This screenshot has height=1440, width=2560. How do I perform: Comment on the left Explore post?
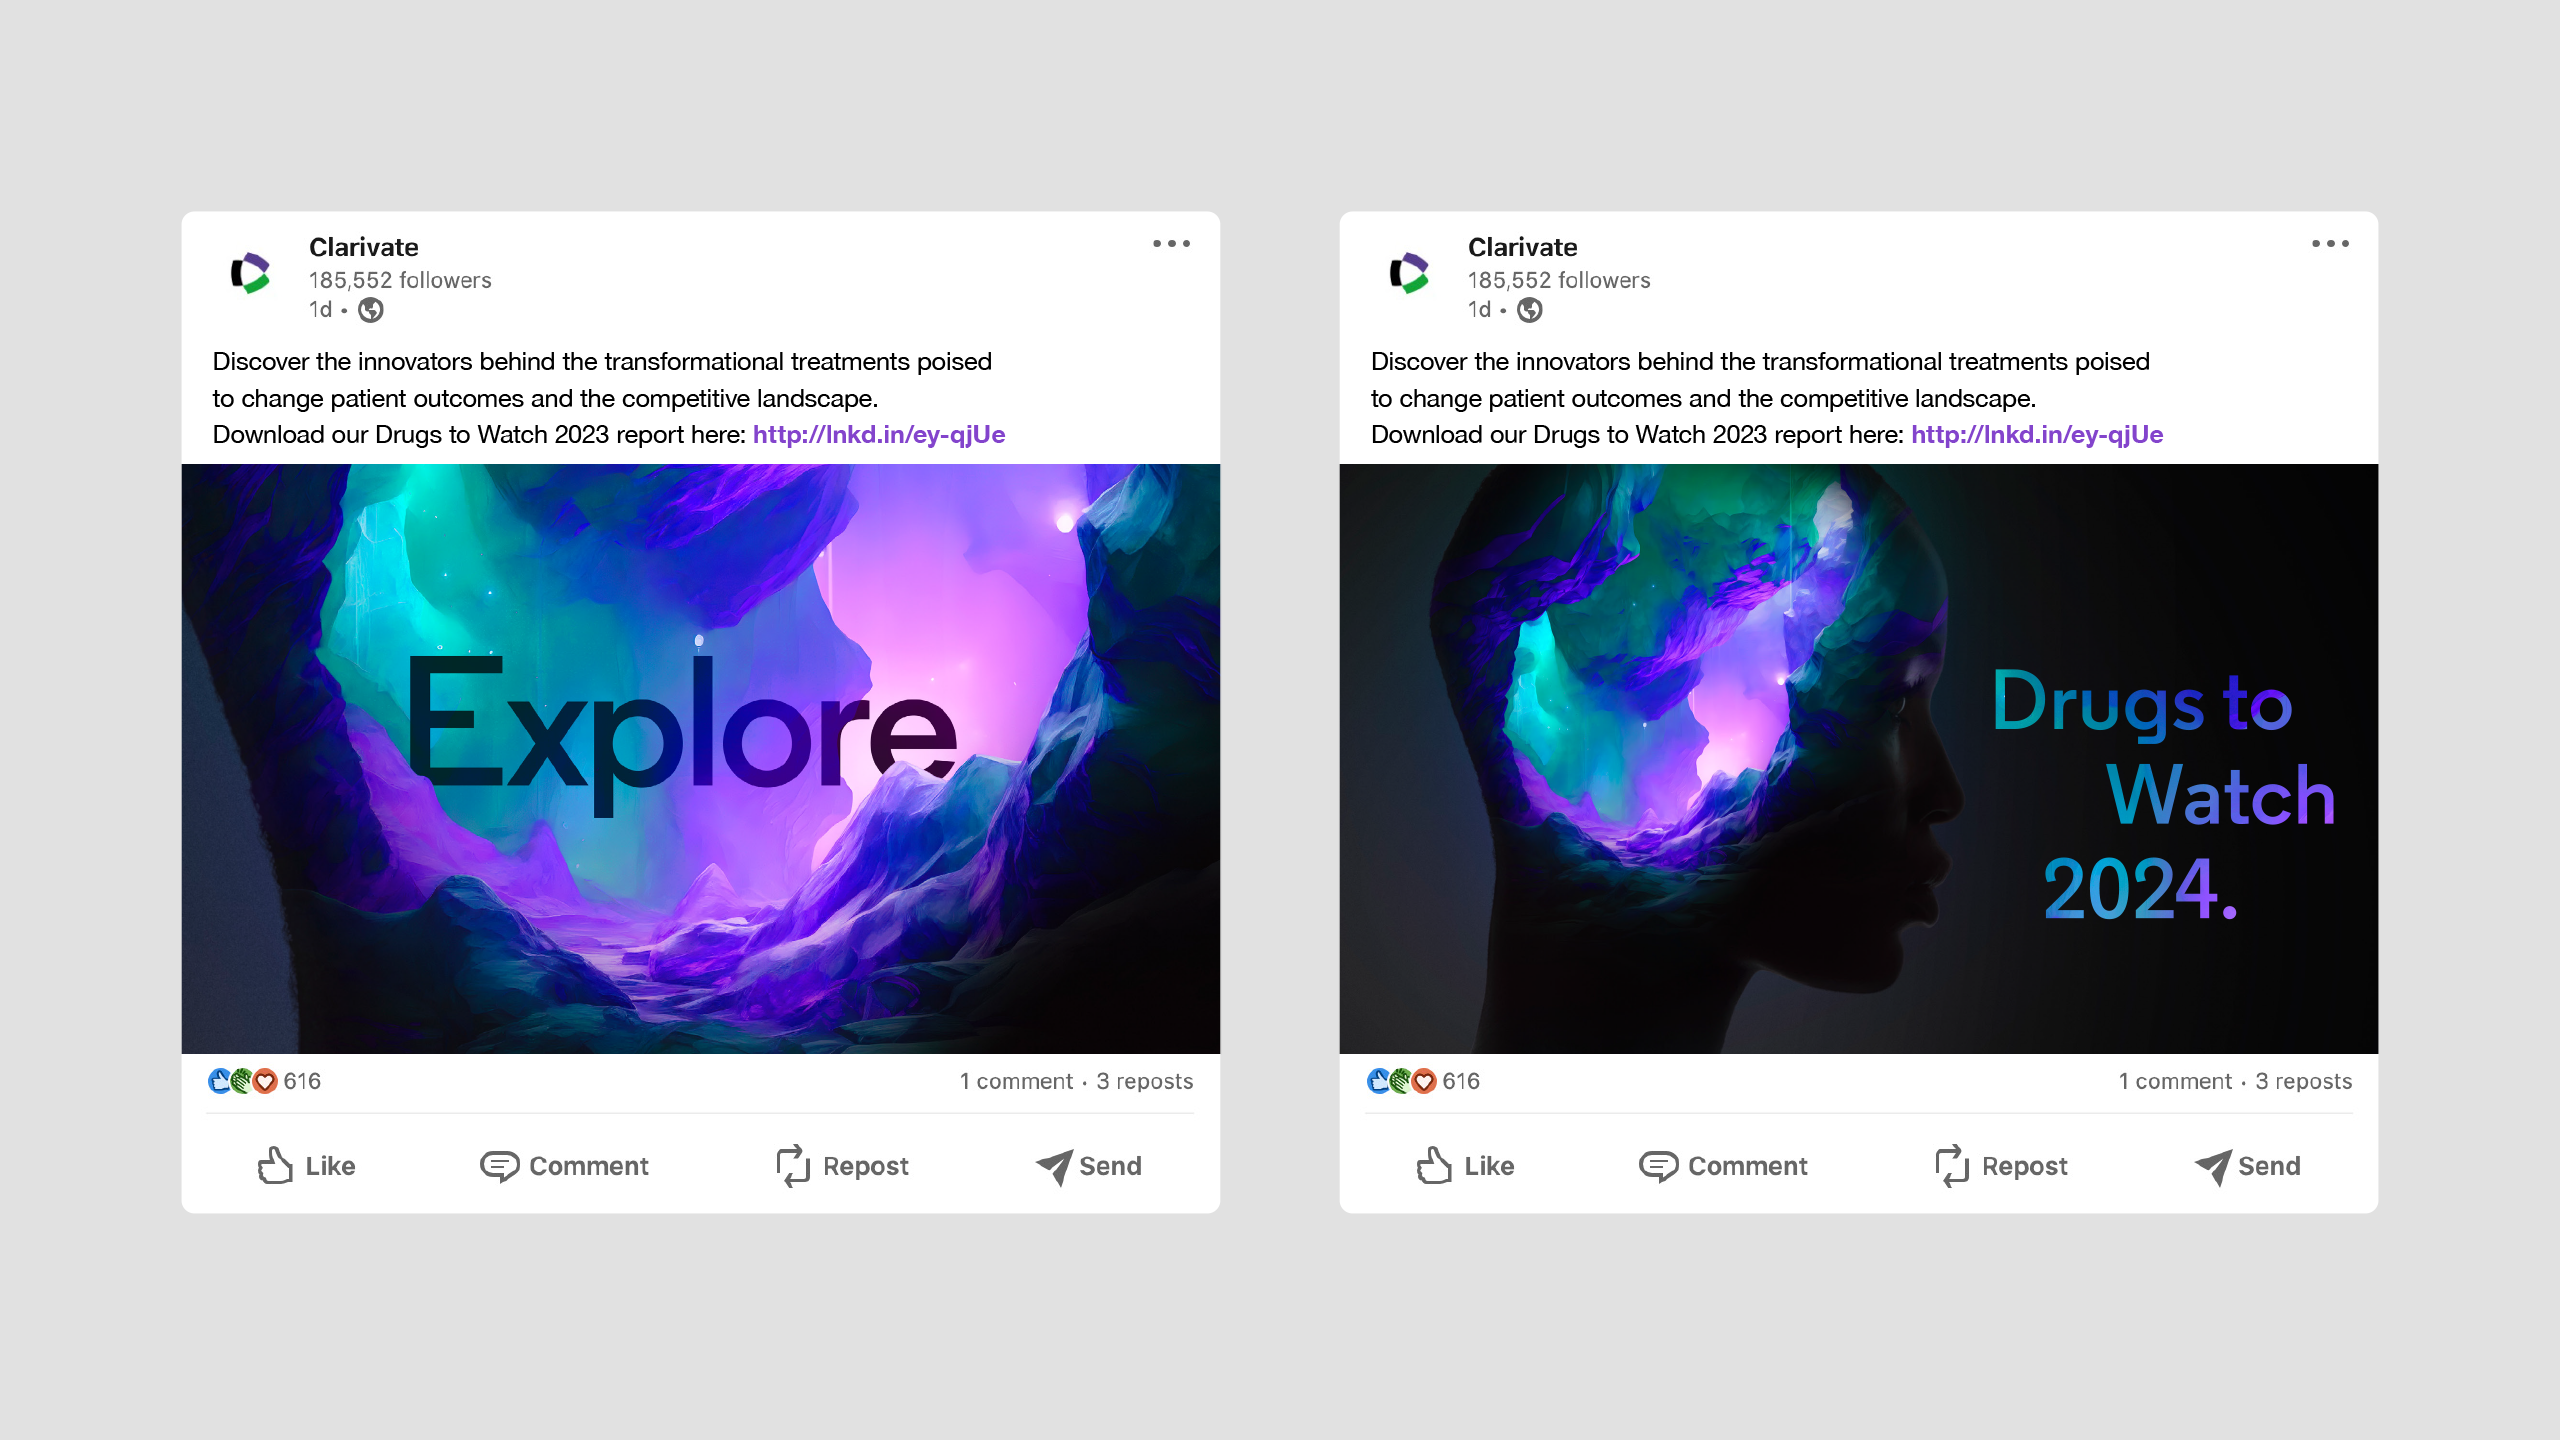[564, 1166]
